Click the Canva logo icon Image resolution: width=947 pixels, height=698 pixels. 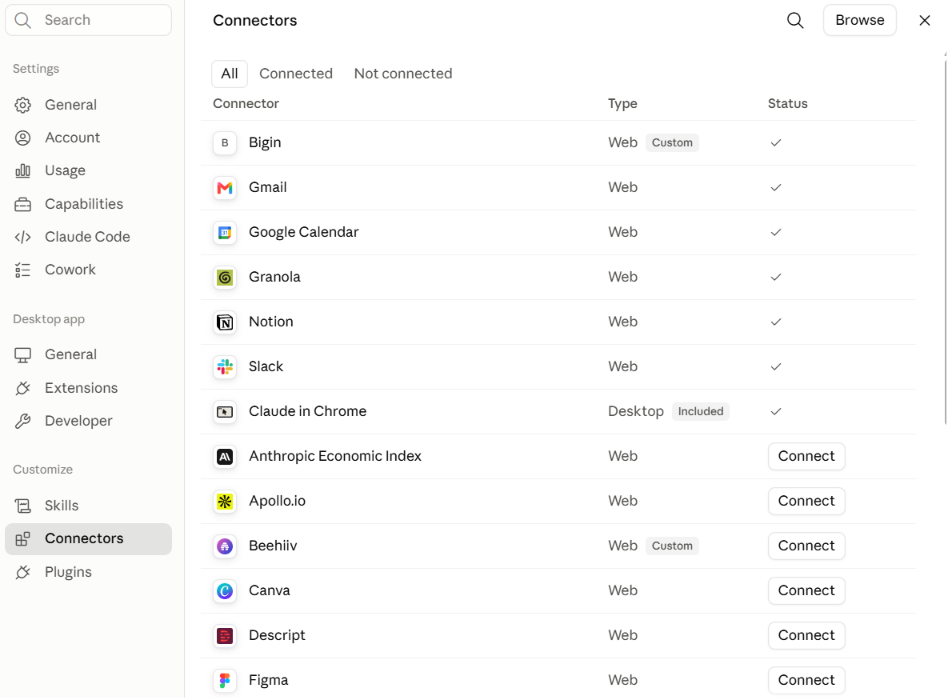point(225,591)
